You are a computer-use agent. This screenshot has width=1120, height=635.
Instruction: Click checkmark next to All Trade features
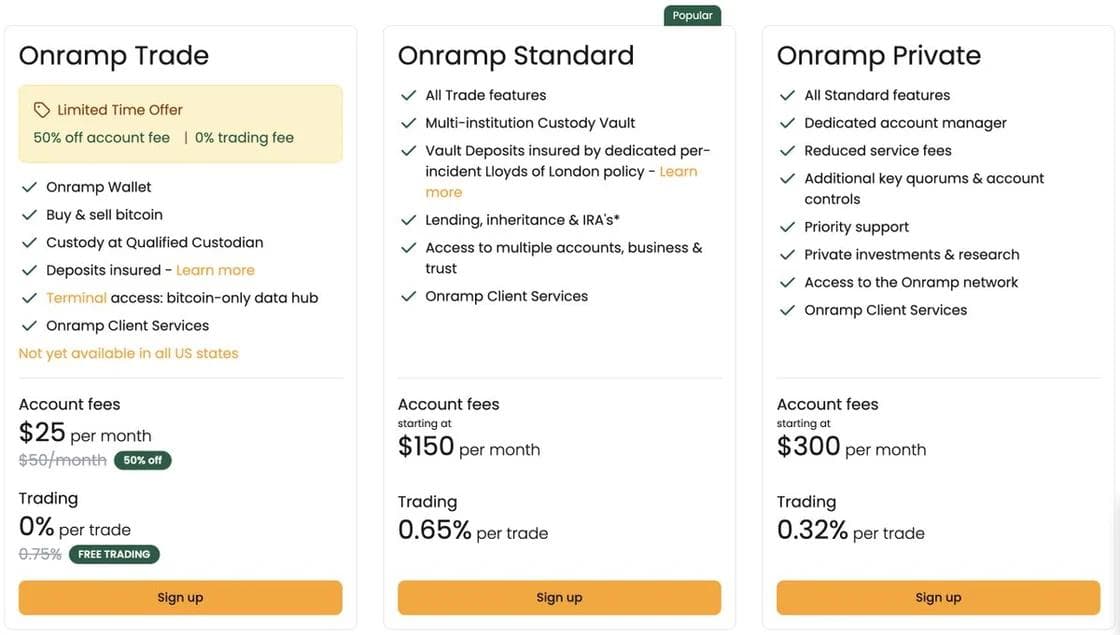tap(408, 95)
